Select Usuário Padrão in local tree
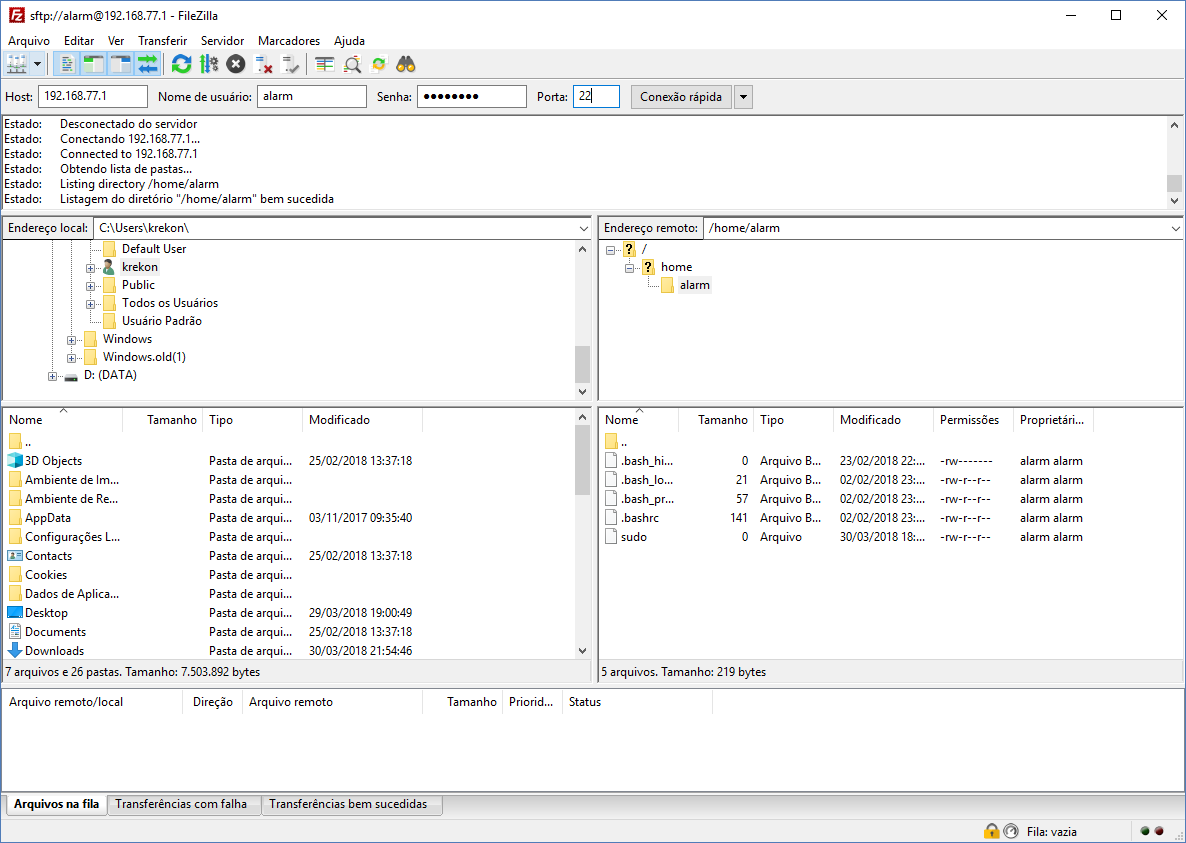This screenshot has height=843, width=1186. coord(162,321)
